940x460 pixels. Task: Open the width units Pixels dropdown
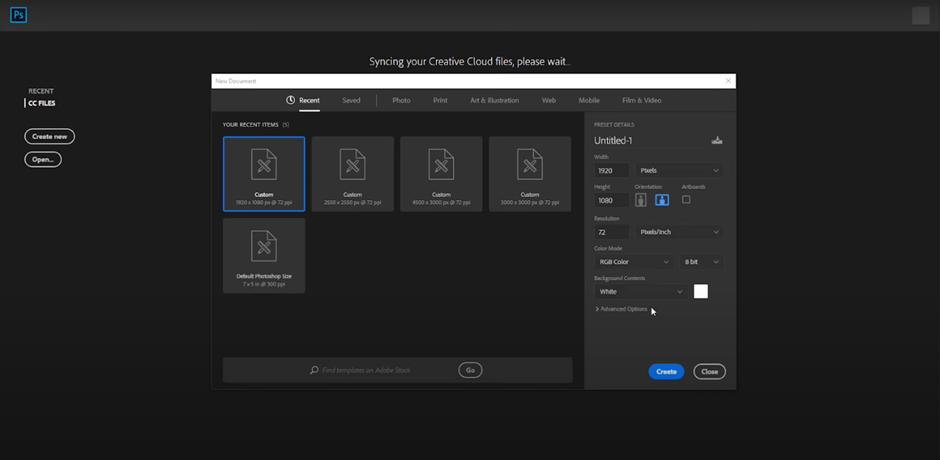tap(679, 171)
